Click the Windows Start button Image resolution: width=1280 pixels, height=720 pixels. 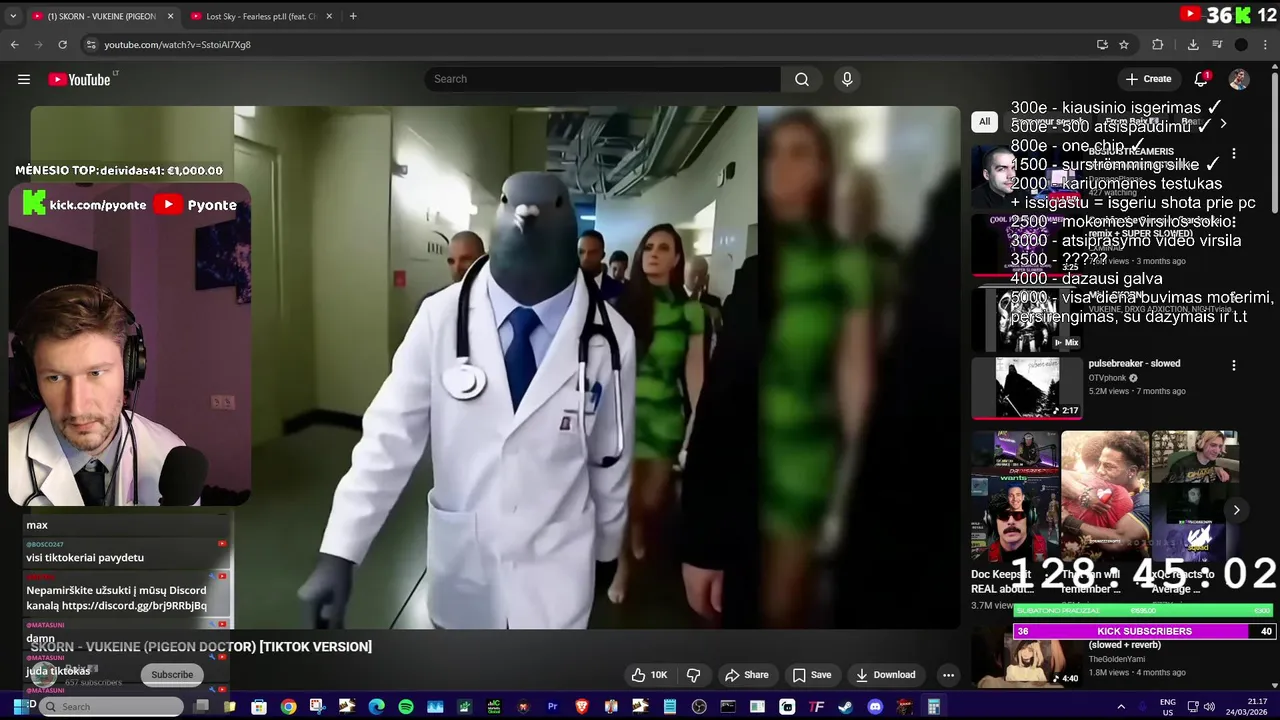tap(20, 706)
